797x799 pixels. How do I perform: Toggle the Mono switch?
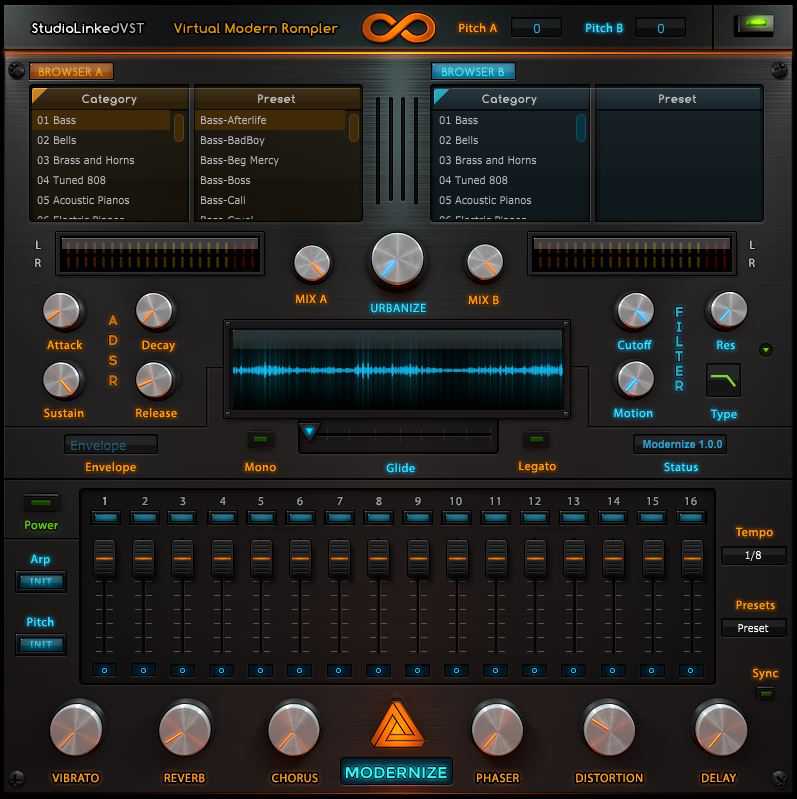tap(260, 439)
